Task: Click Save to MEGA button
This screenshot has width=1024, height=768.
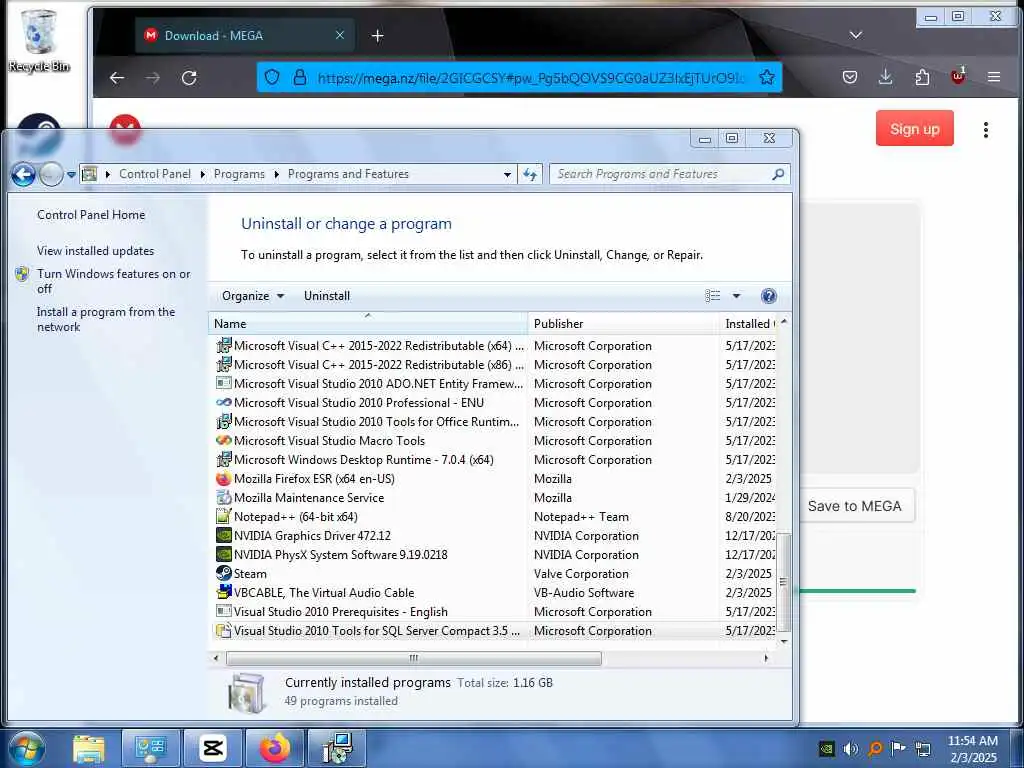Action: click(854, 506)
